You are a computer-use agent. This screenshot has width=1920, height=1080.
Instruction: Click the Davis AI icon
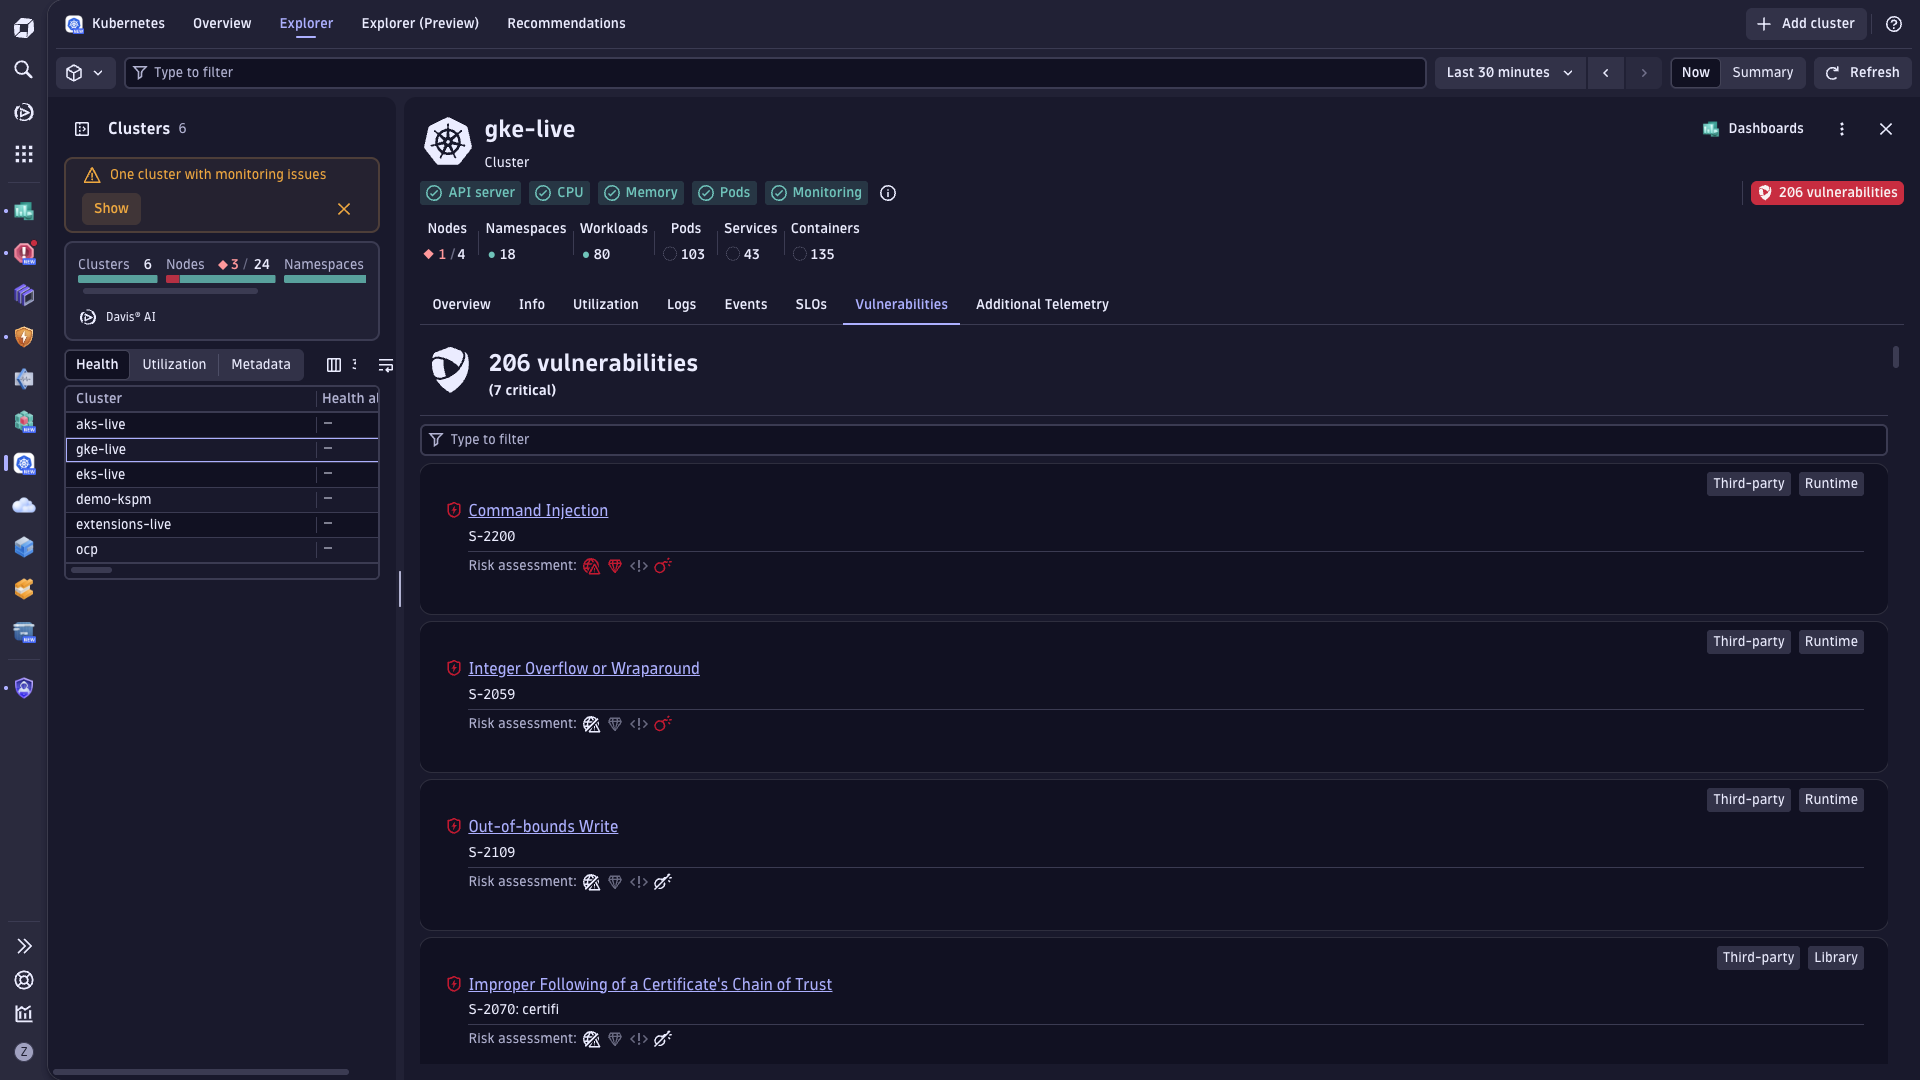(x=88, y=317)
